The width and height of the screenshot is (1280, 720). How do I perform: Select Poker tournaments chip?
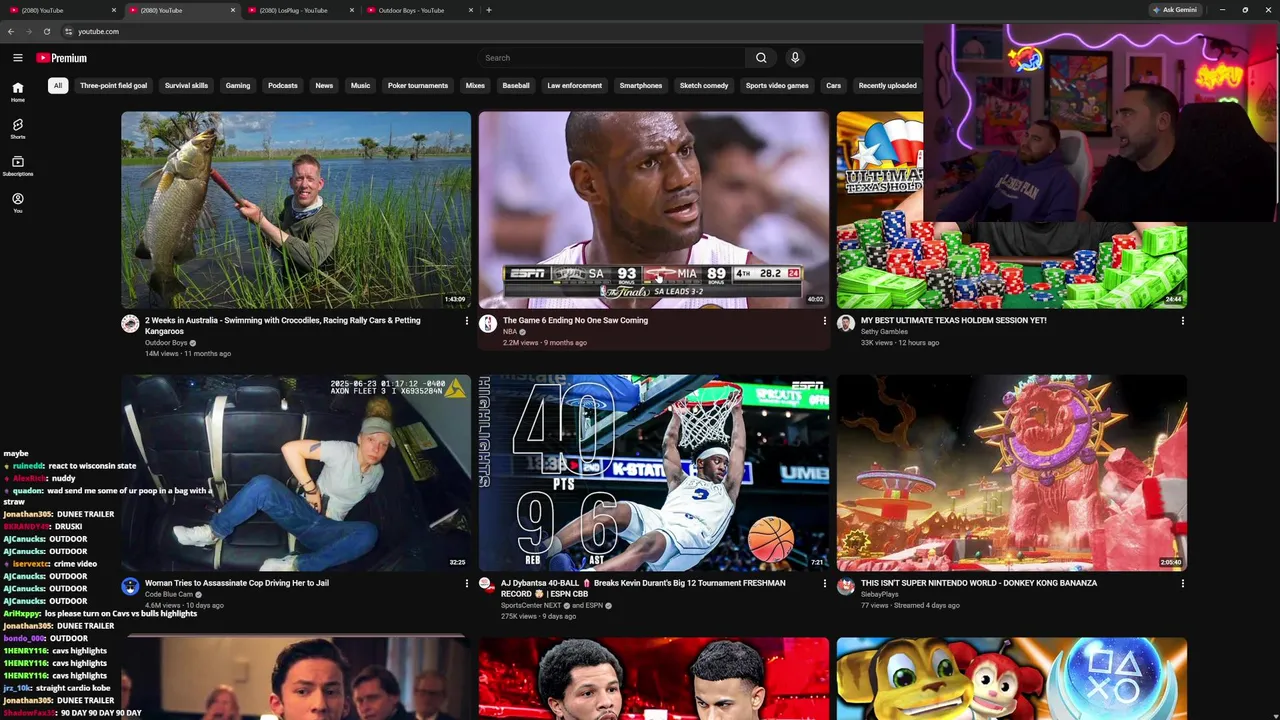[x=418, y=86]
